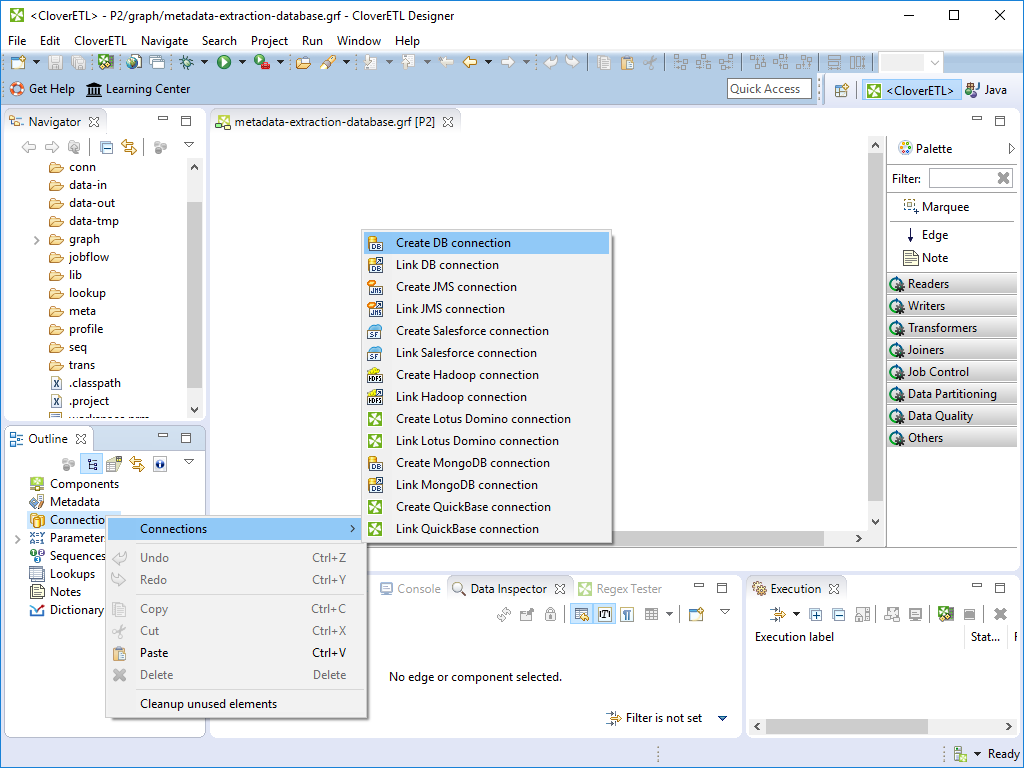The width and height of the screenshot is (1024, 768).
Task: Click the Collapse All icon in Navigator
Action: pyautogui.click(x=106, y=148)
